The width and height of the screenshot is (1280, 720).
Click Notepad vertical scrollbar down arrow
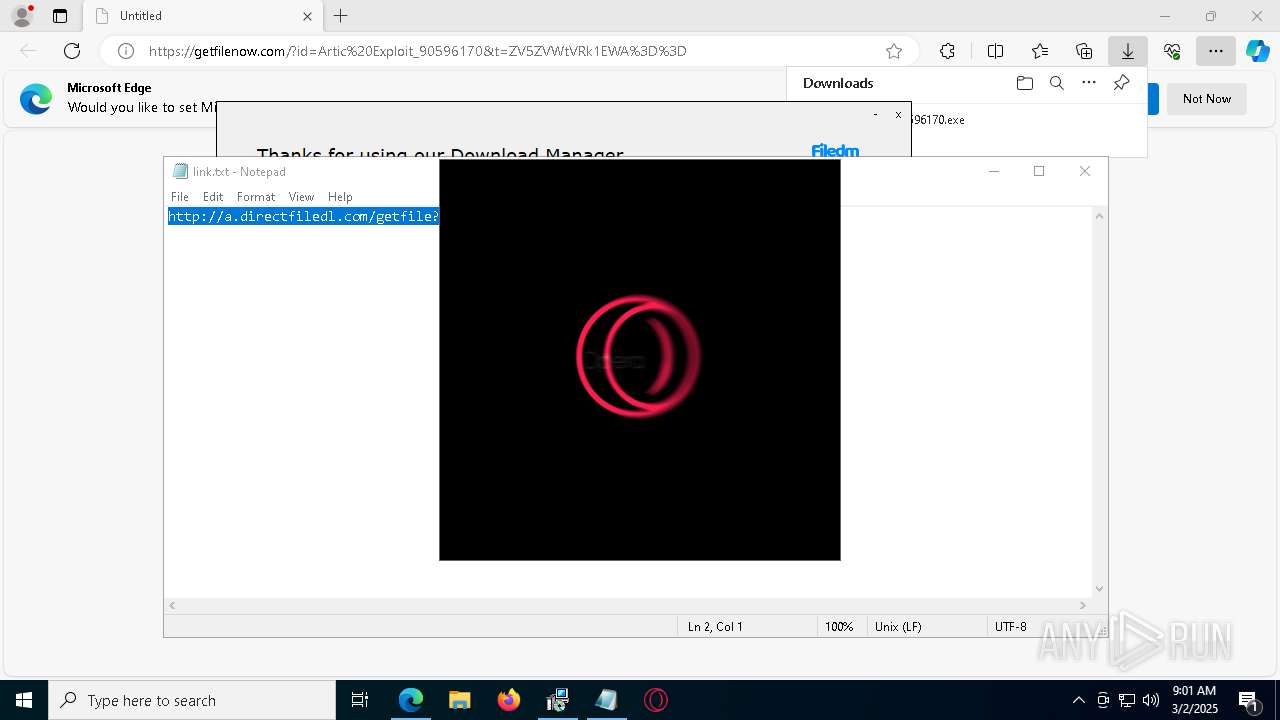click(x=1099, y=589)
